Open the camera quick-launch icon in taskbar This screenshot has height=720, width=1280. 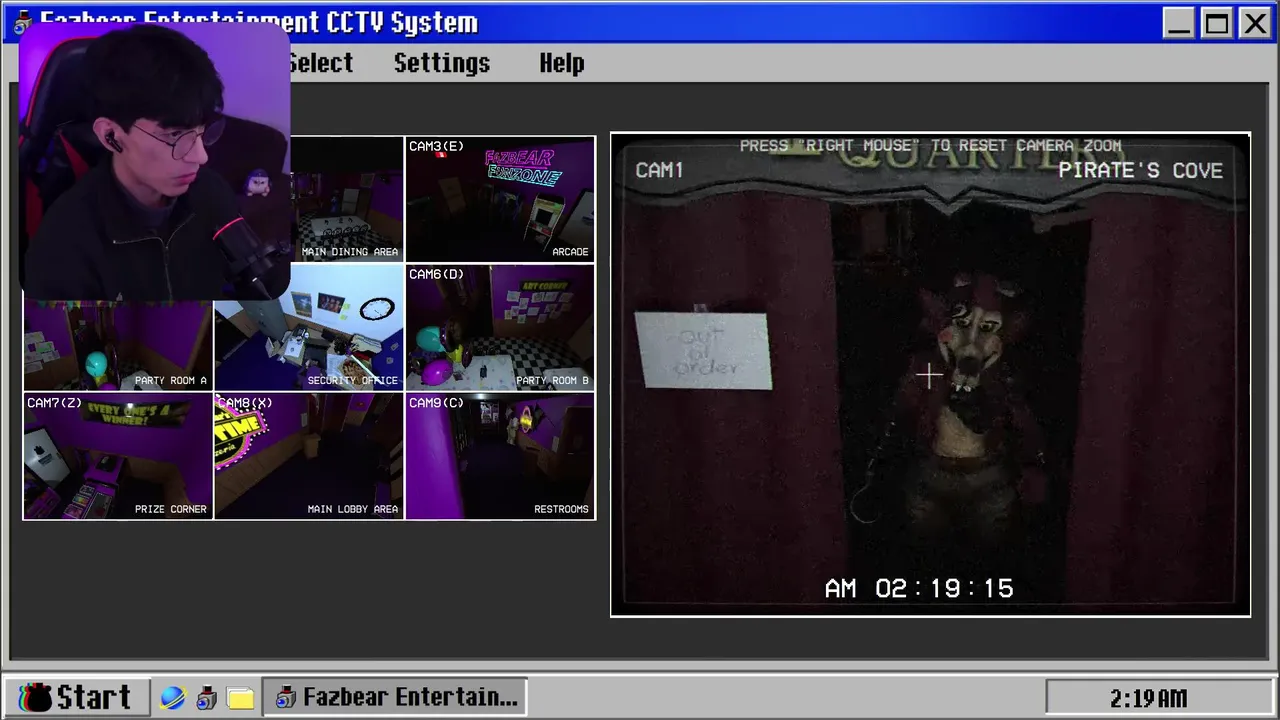tap(207, 698)
